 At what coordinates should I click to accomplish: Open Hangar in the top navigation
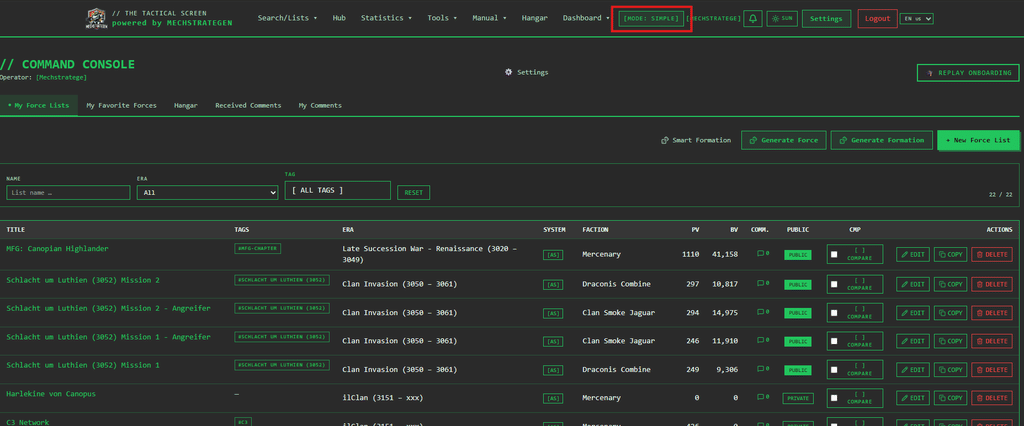coord(534,18)
